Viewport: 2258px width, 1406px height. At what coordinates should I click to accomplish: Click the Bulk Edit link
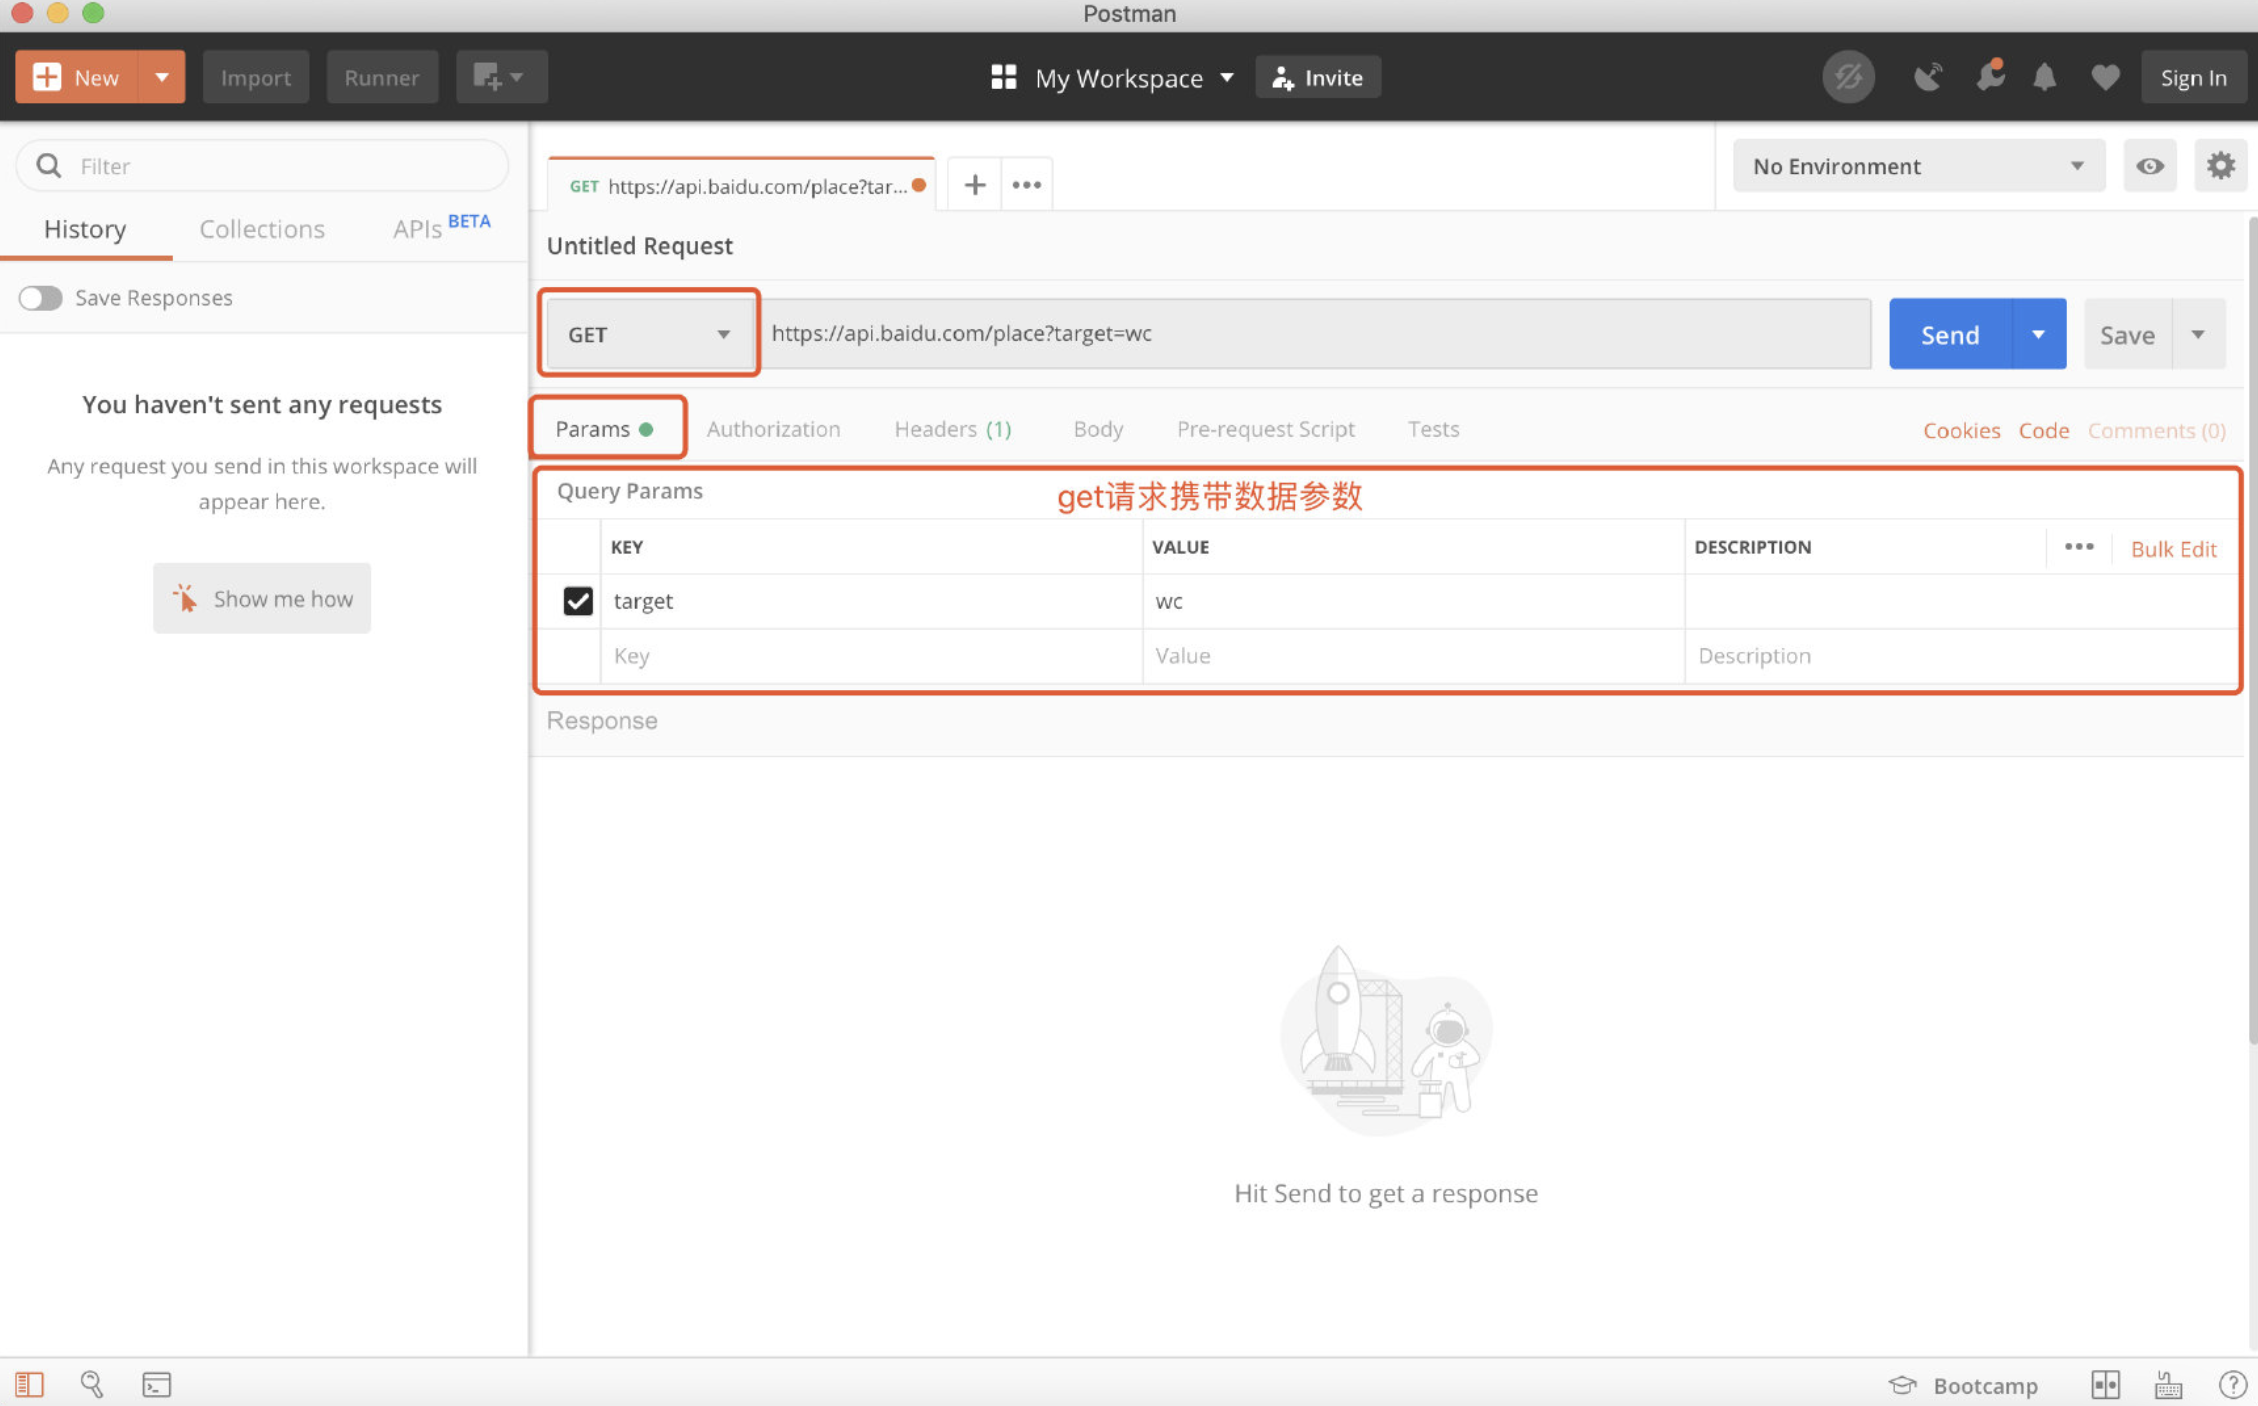[x=2173, y=548]
